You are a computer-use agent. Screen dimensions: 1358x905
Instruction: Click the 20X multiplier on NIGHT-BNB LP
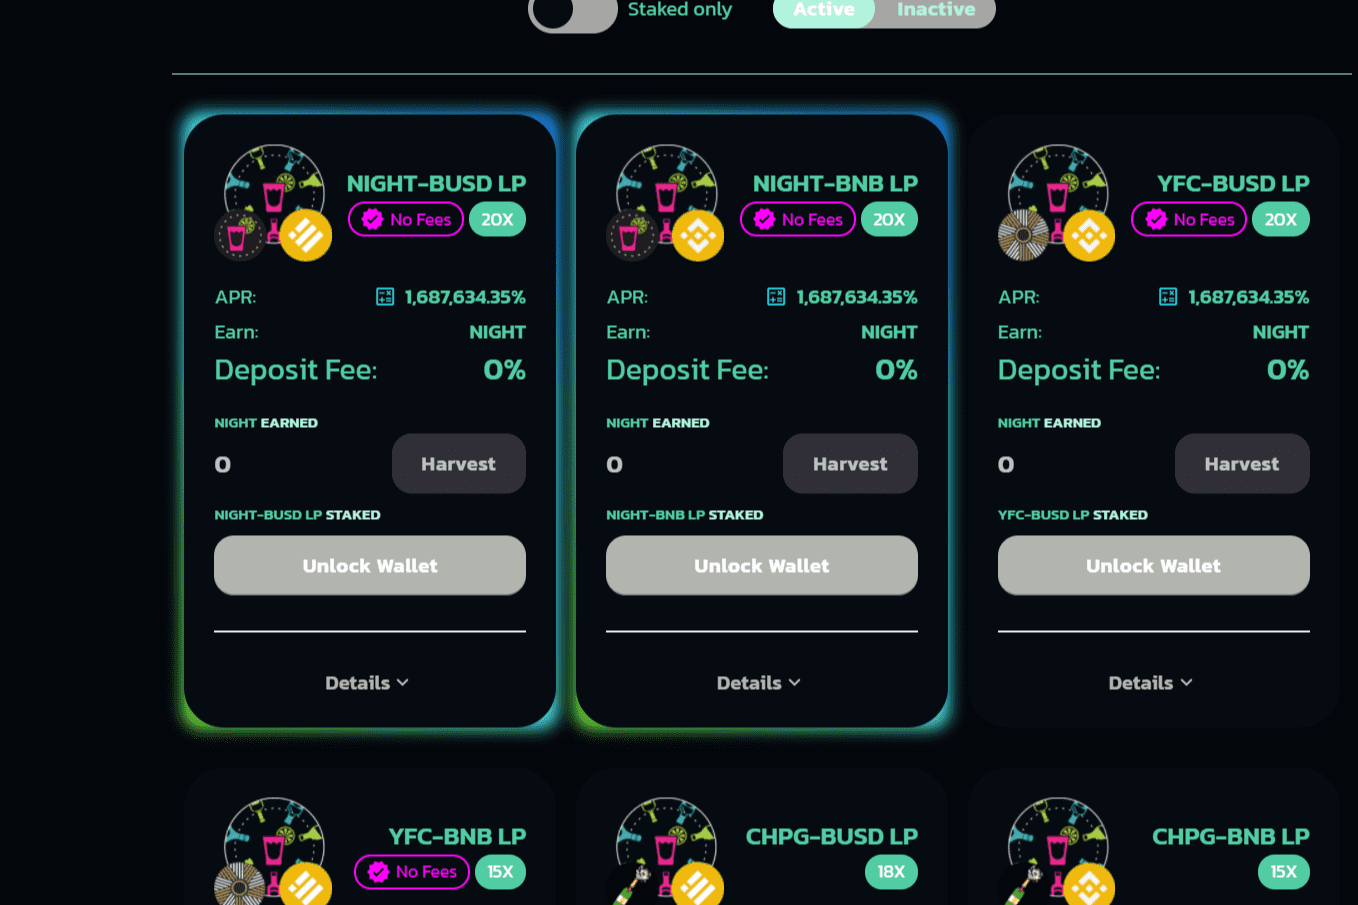889,220
